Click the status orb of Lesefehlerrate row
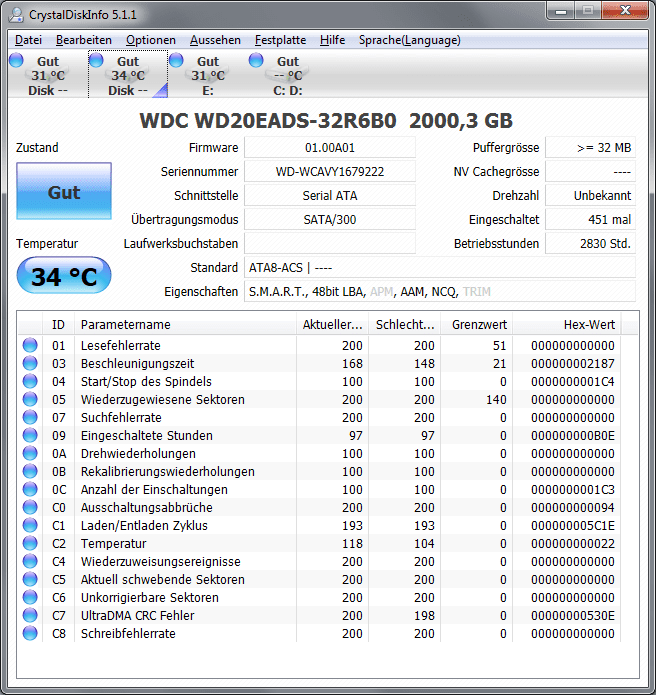The height and width of the screenshot is (695, 656). click(30, 345)
